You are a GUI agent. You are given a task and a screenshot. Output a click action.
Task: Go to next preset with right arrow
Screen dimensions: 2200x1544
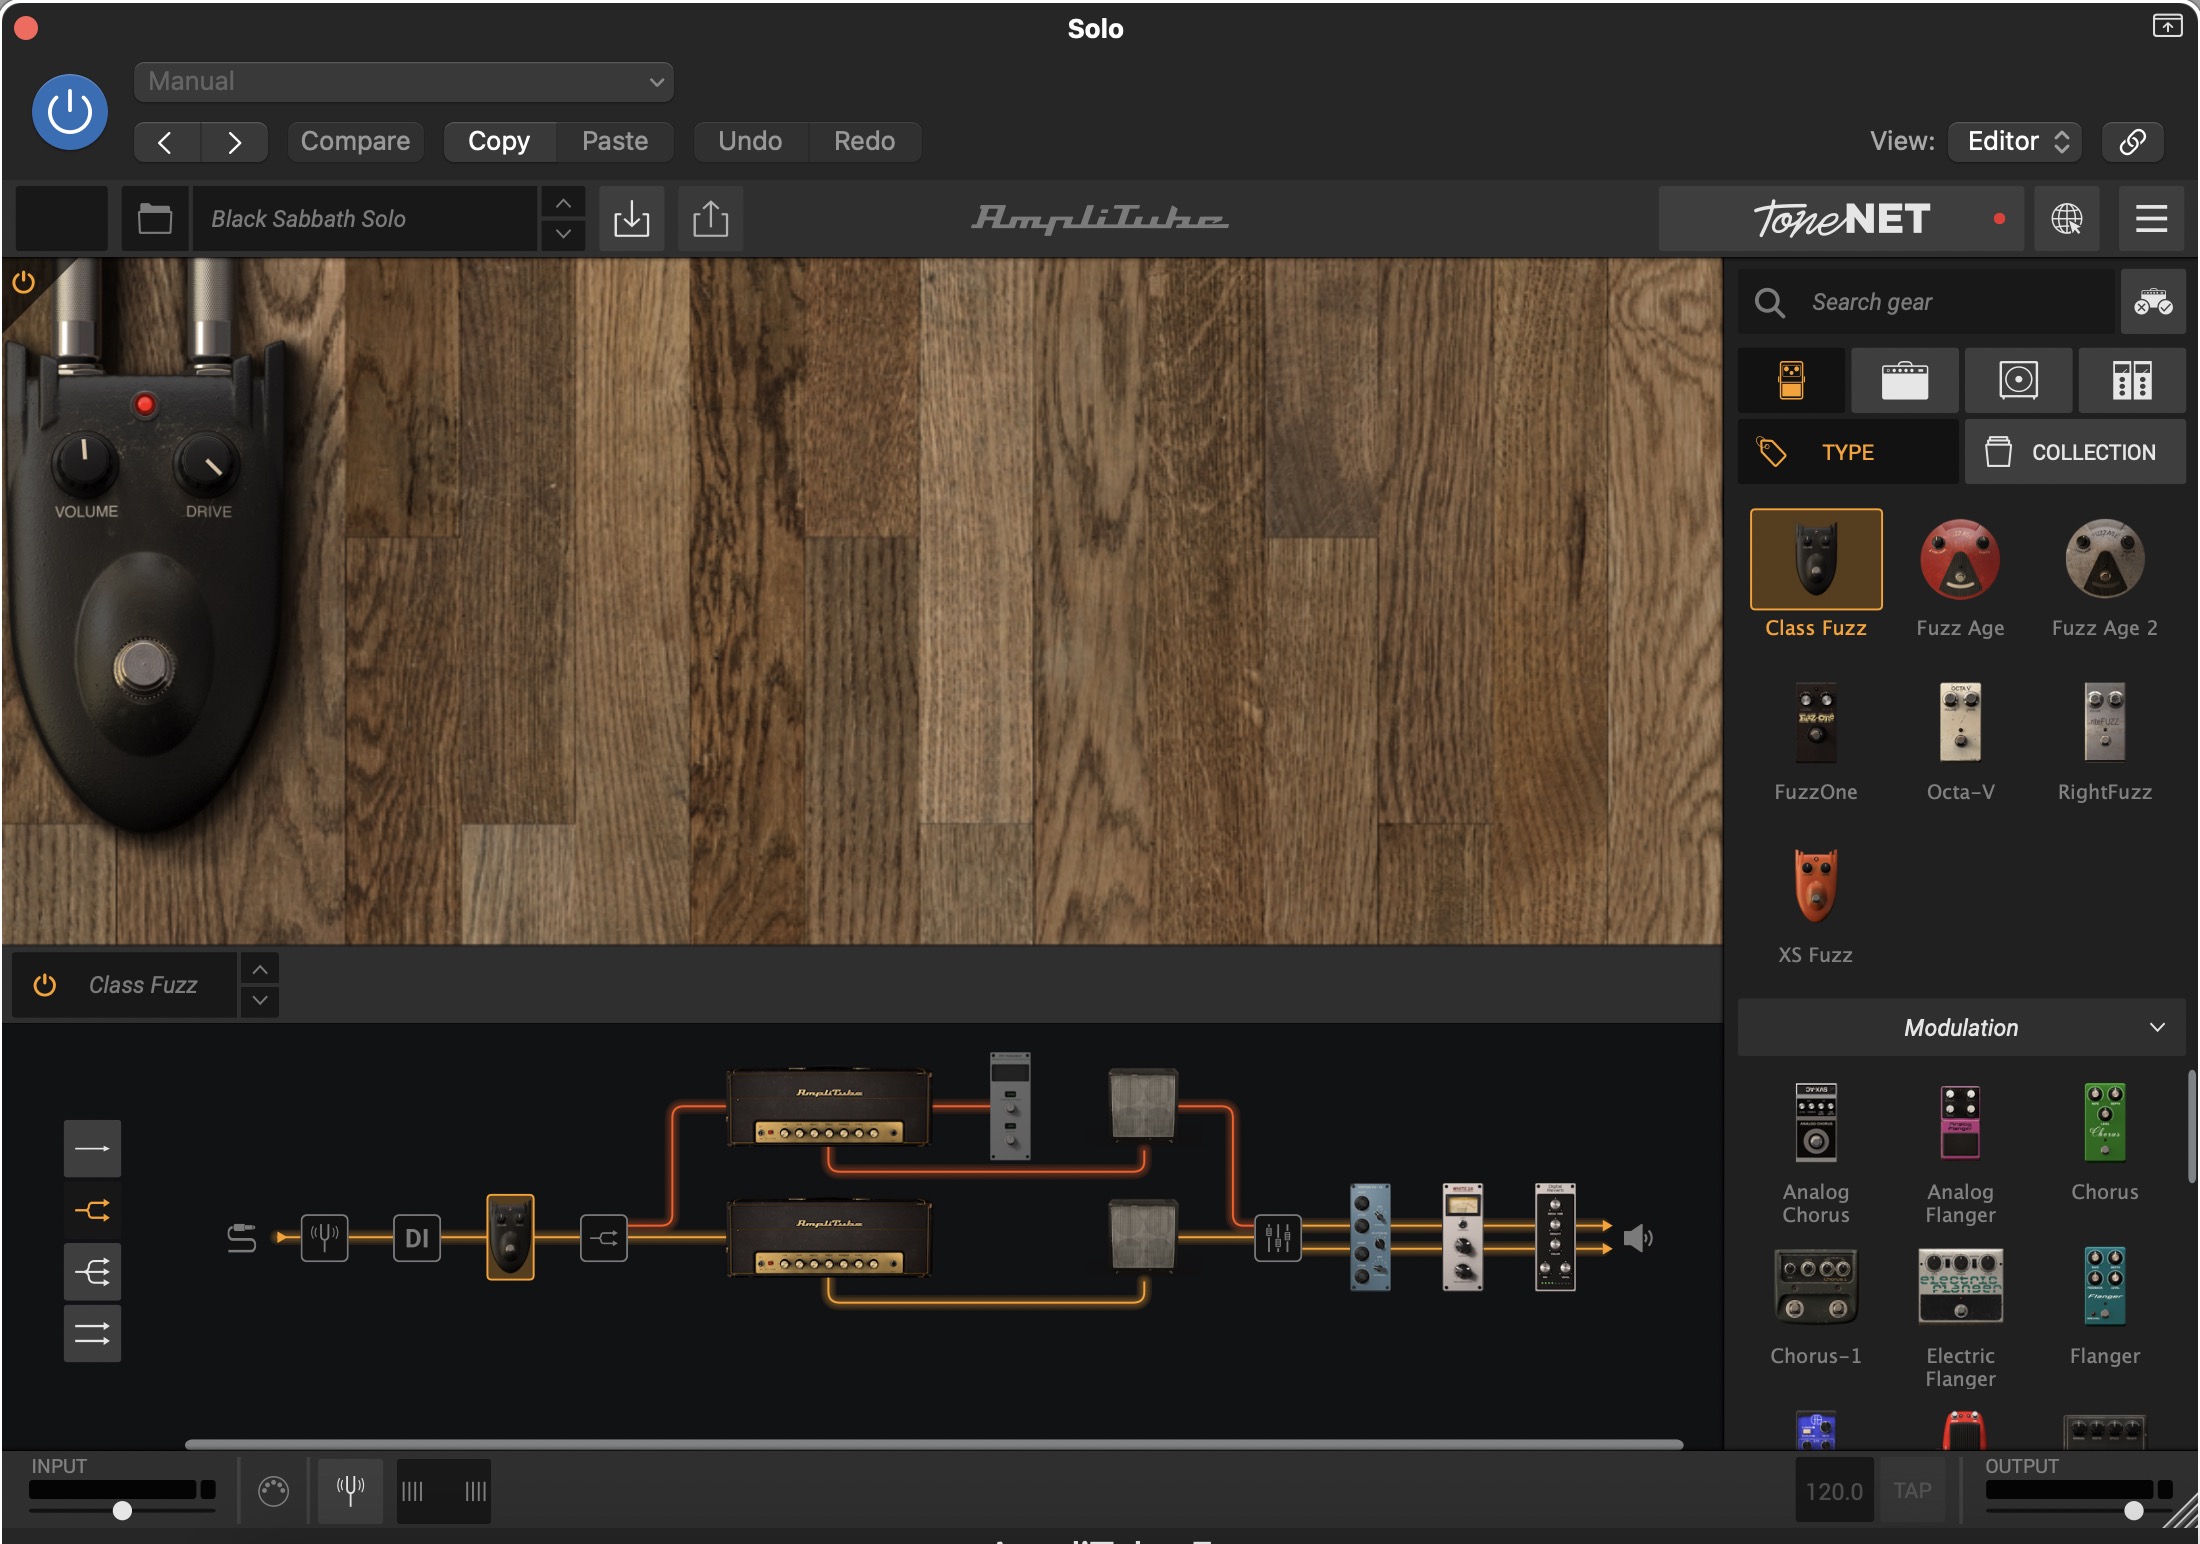[x=234, y=142]
